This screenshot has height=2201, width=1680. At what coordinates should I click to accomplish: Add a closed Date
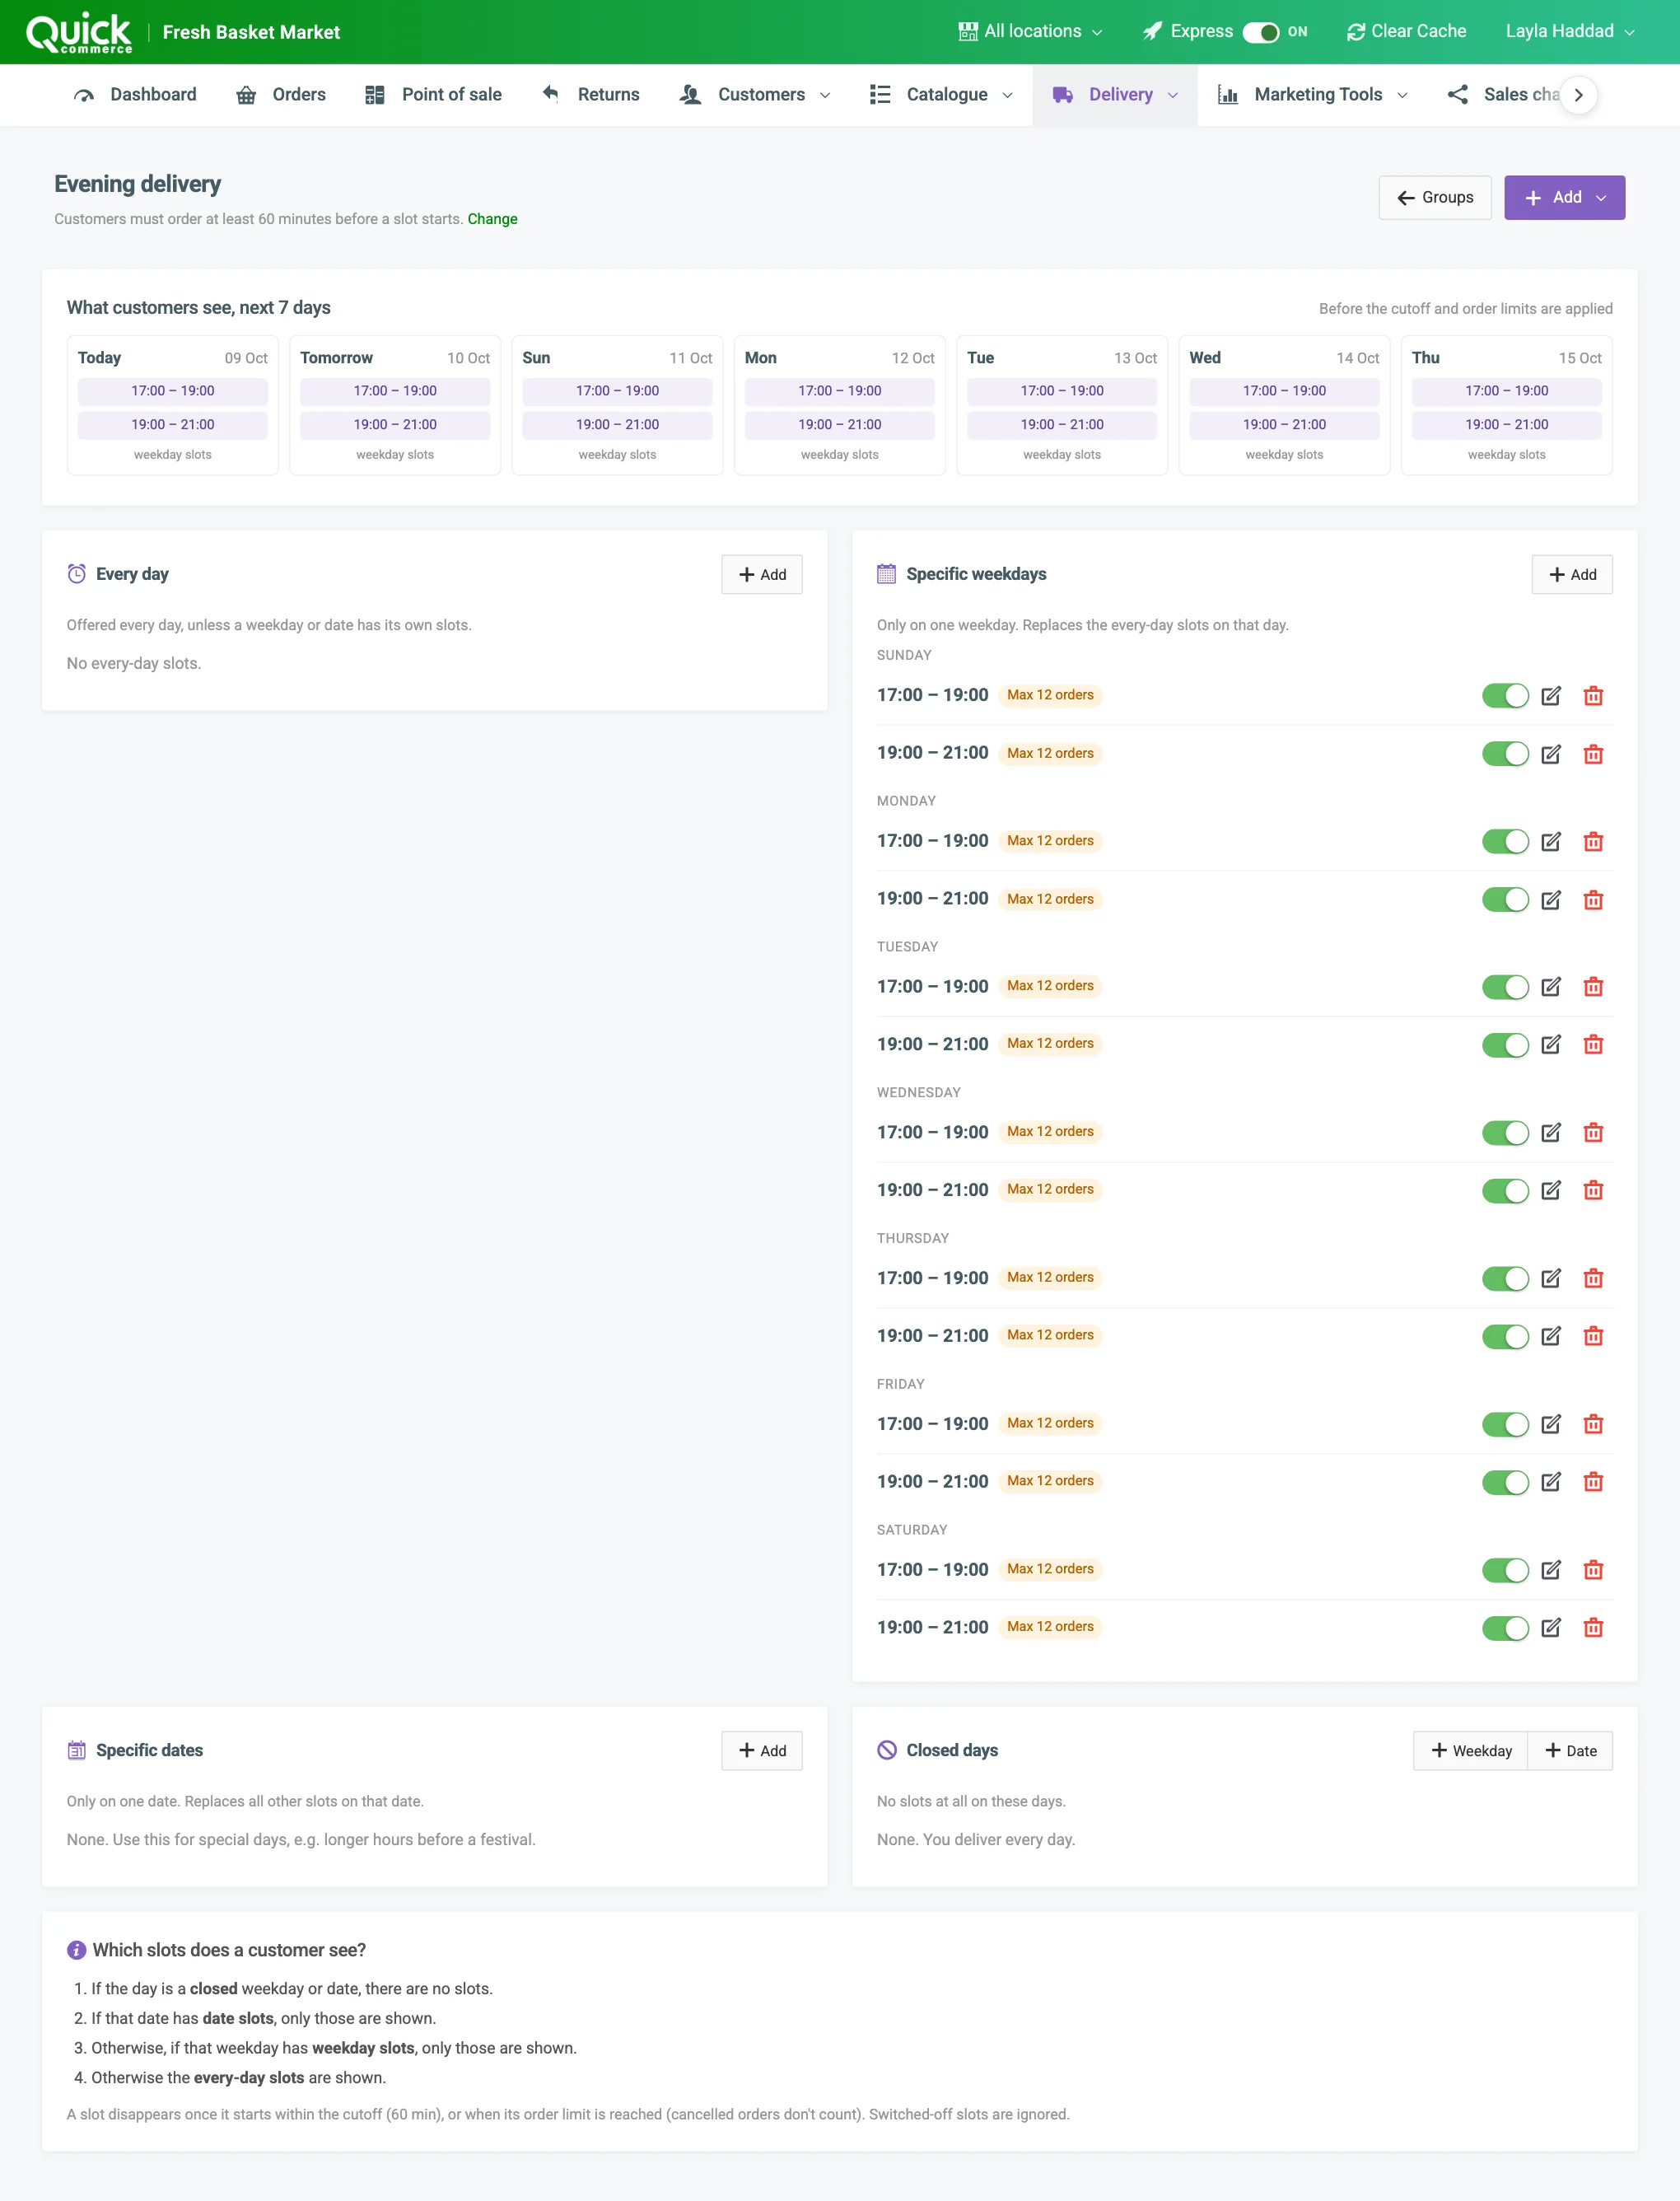click(1570, 1751)
